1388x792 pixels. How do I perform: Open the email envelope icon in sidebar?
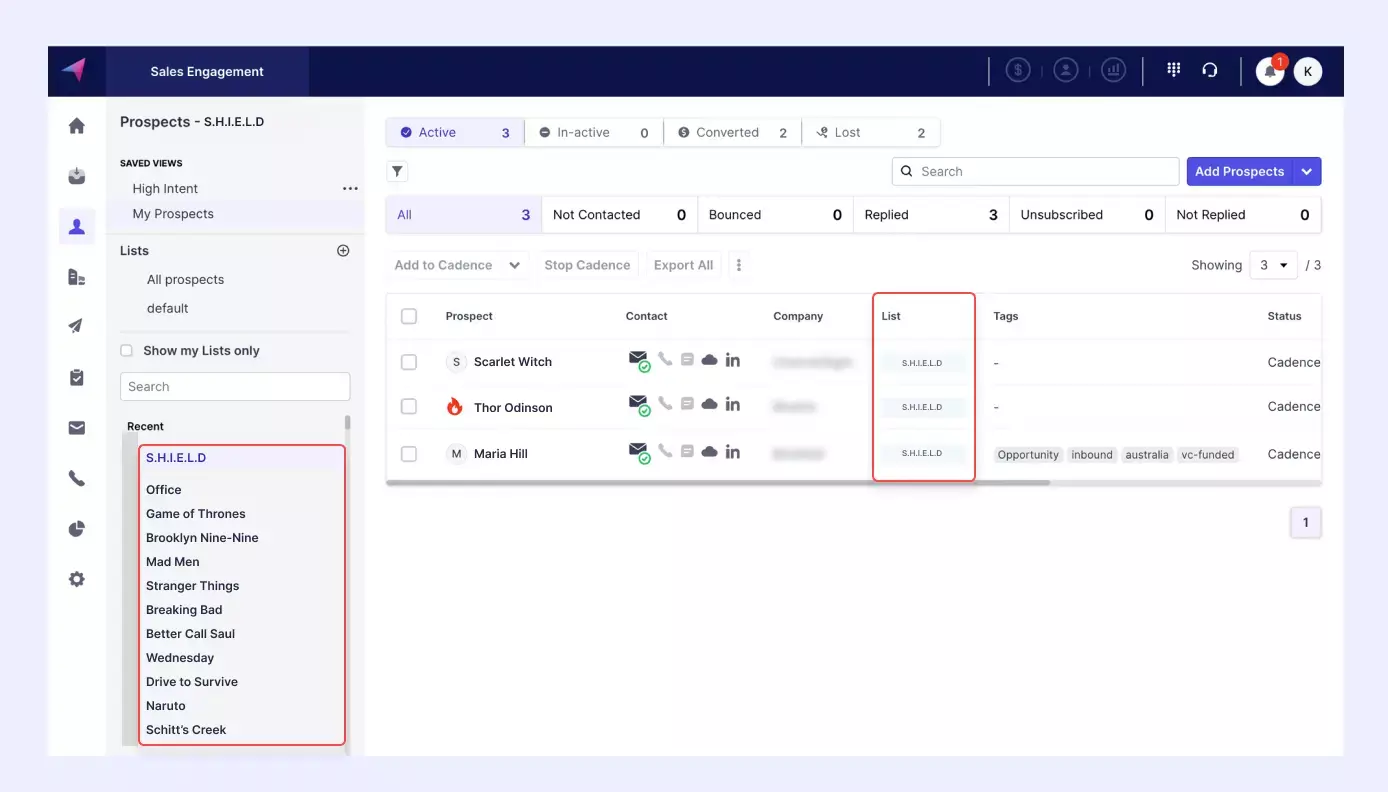tap(76, 428)
